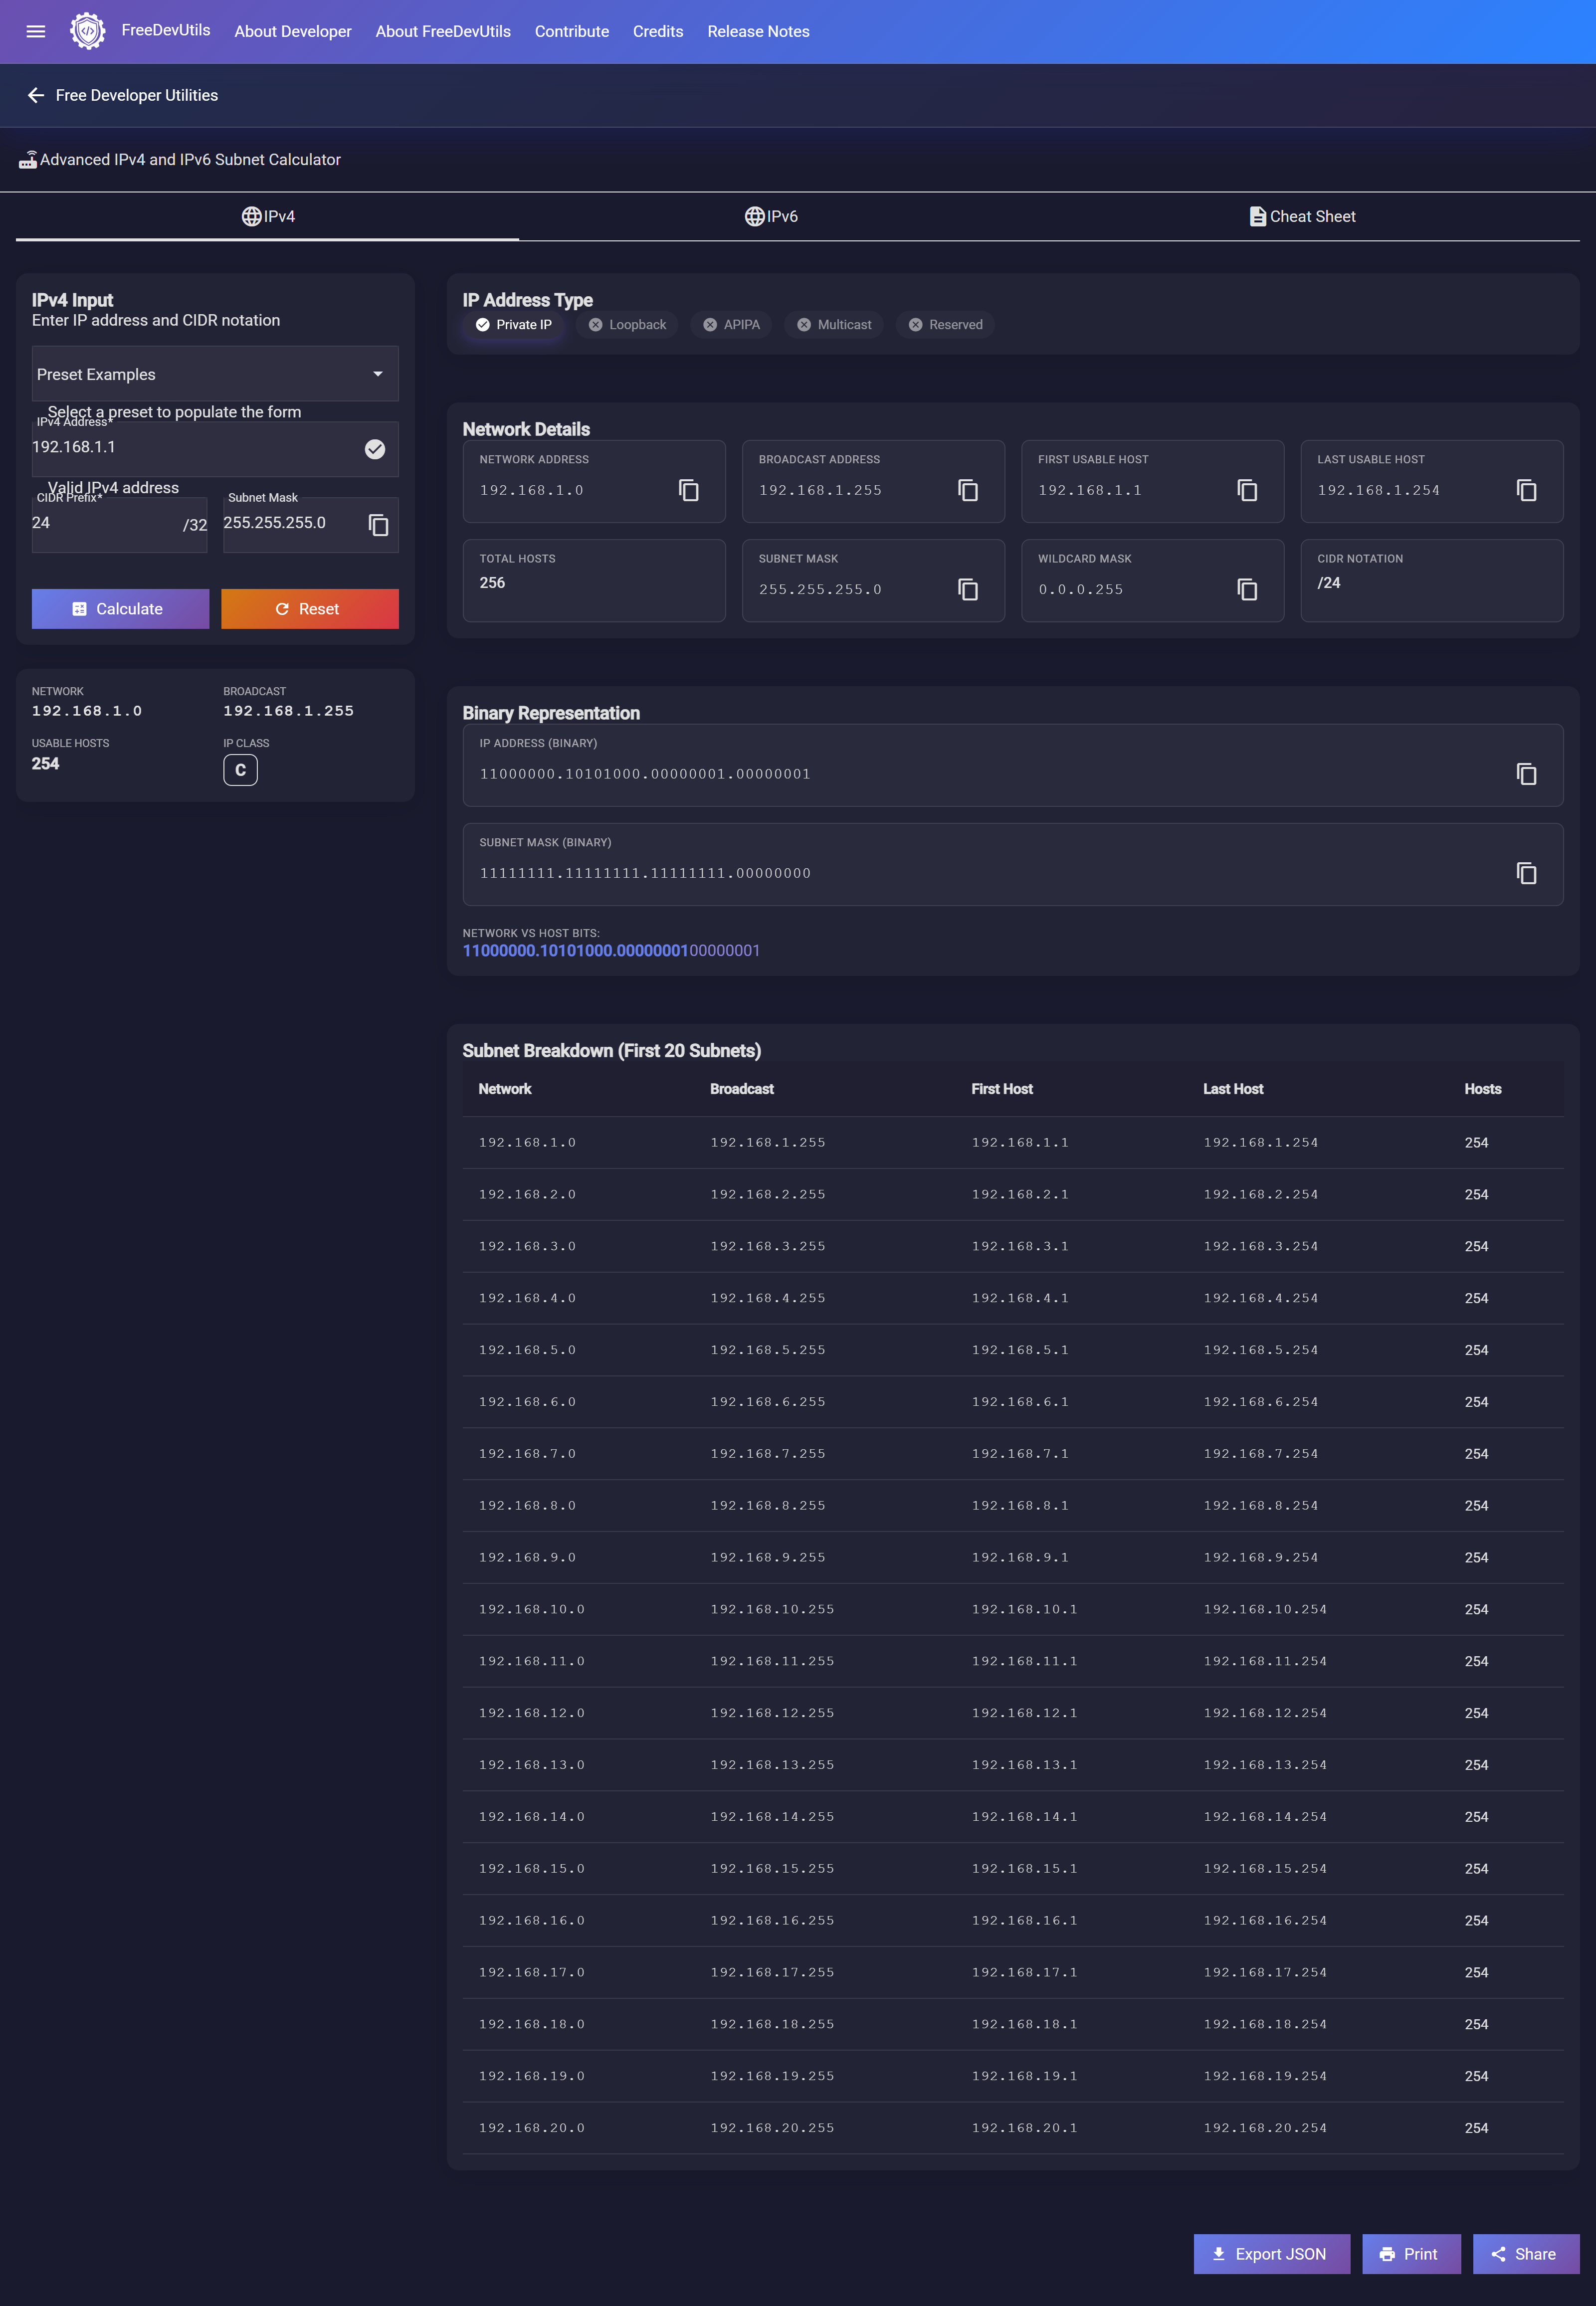Select broadcast cell 192.168.5.255
The width and height of the screenshot is (1596, 2306).
(768, 1350)
